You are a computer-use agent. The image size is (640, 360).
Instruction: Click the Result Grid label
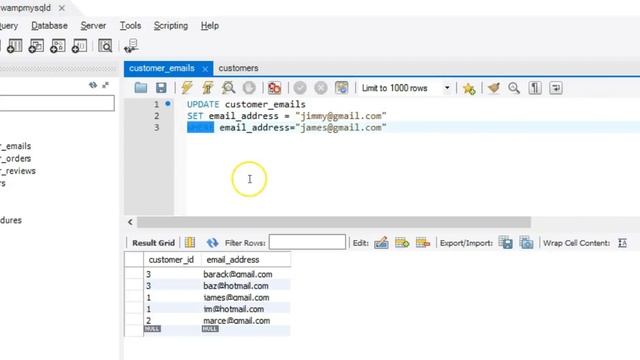tap(153, 243)
